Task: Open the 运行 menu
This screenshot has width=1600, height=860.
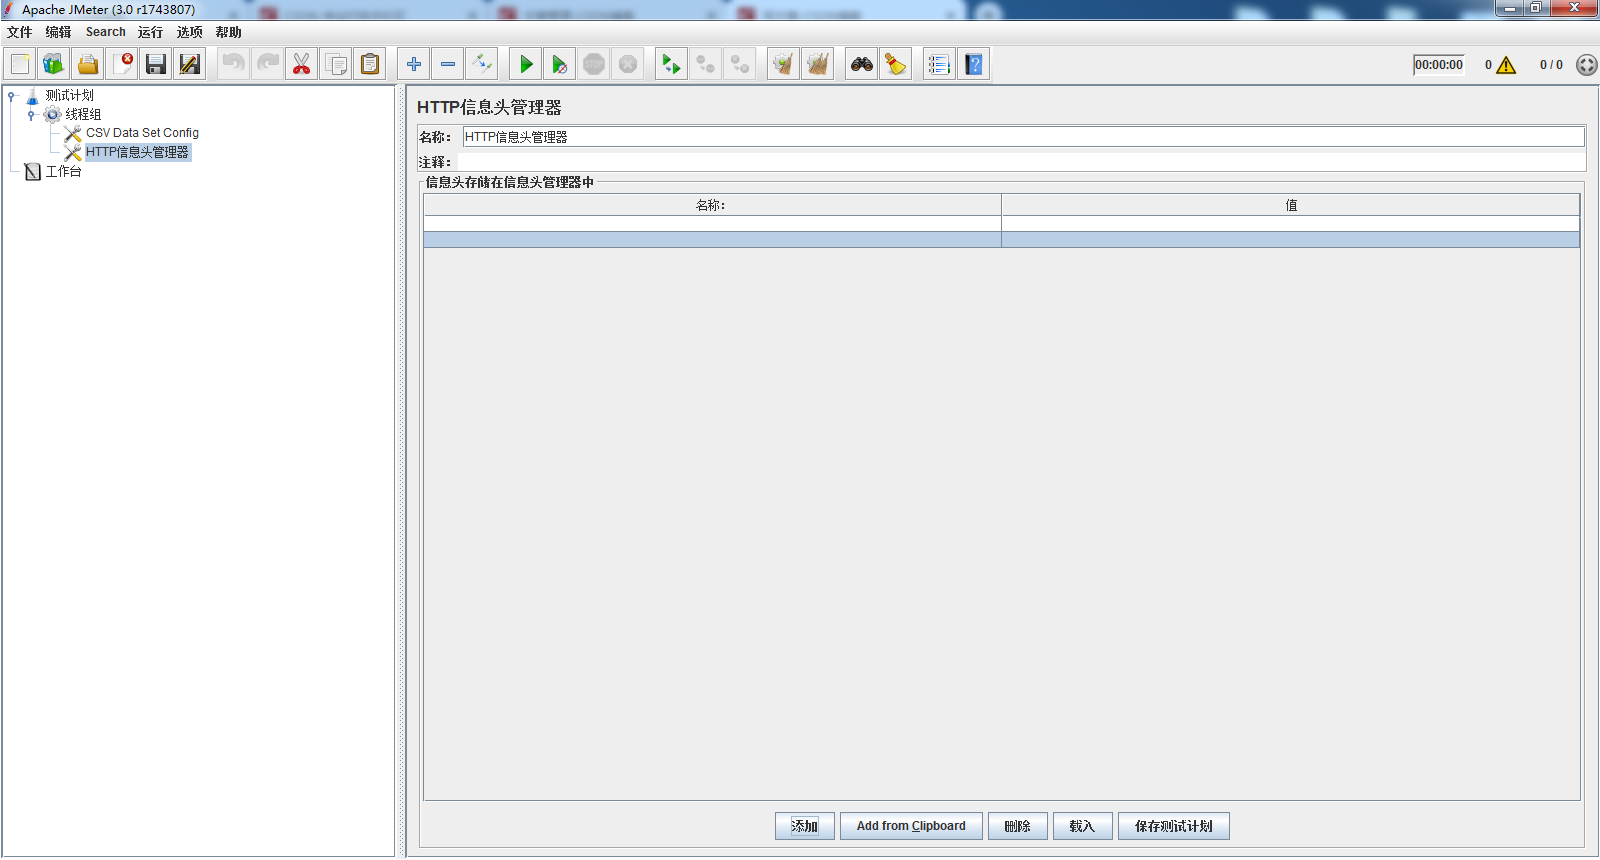Action: click(150, 32)
